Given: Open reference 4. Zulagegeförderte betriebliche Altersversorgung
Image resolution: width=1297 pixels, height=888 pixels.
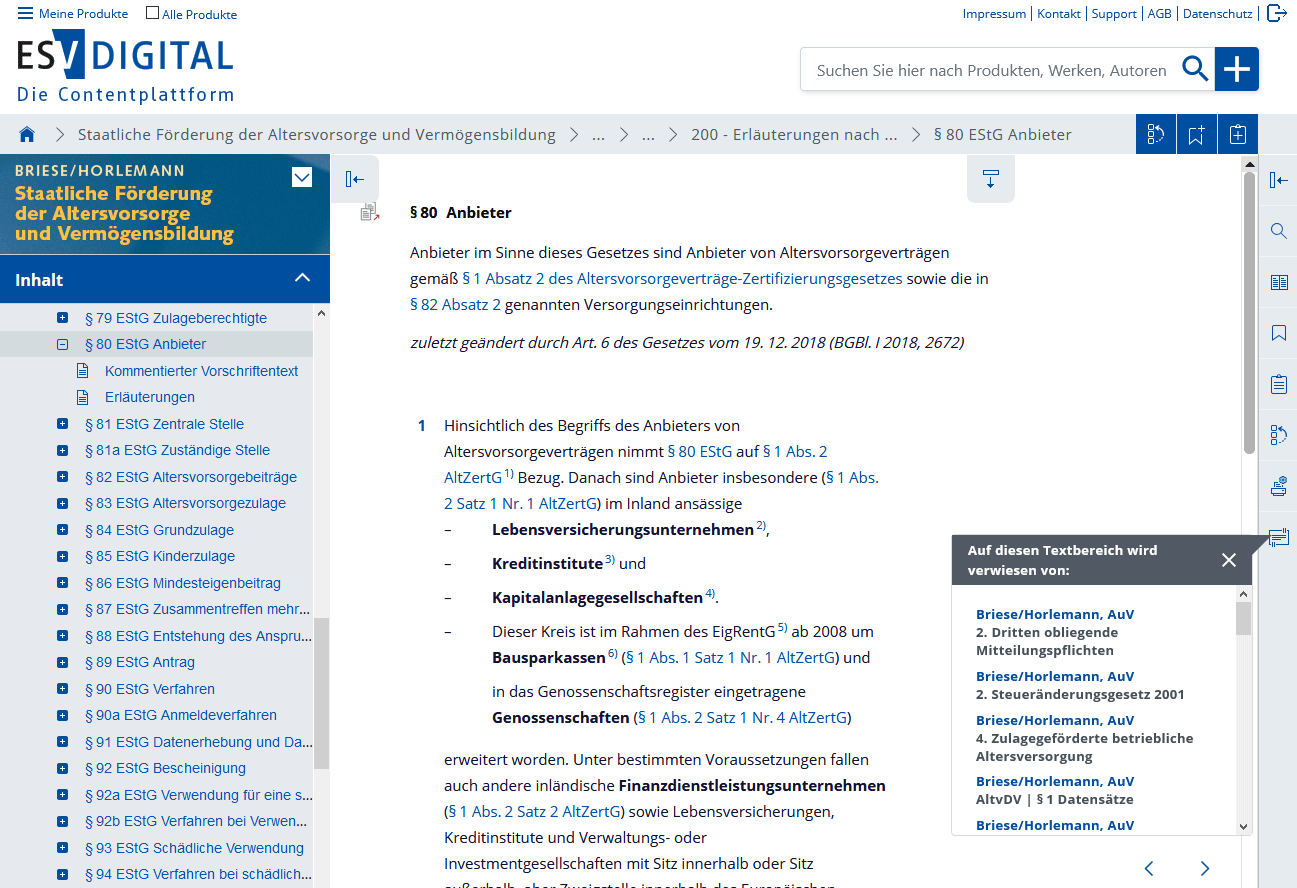Looking at the screenshot, I should [x=1084, y=747].
